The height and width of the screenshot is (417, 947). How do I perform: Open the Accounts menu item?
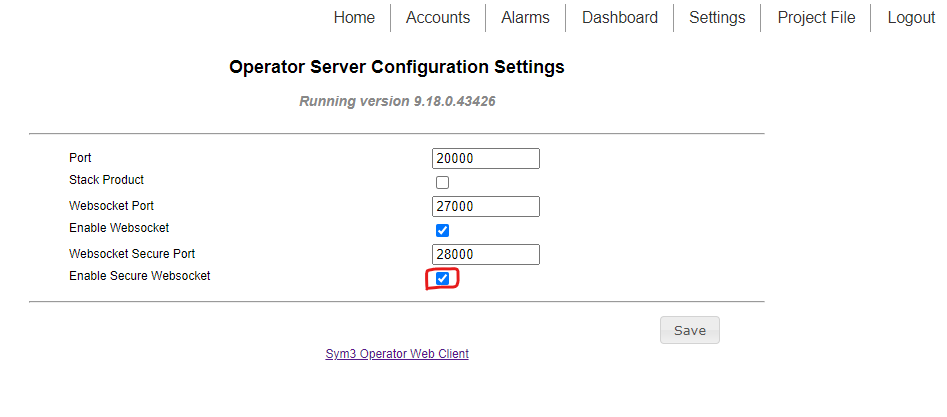click(438, 18)
